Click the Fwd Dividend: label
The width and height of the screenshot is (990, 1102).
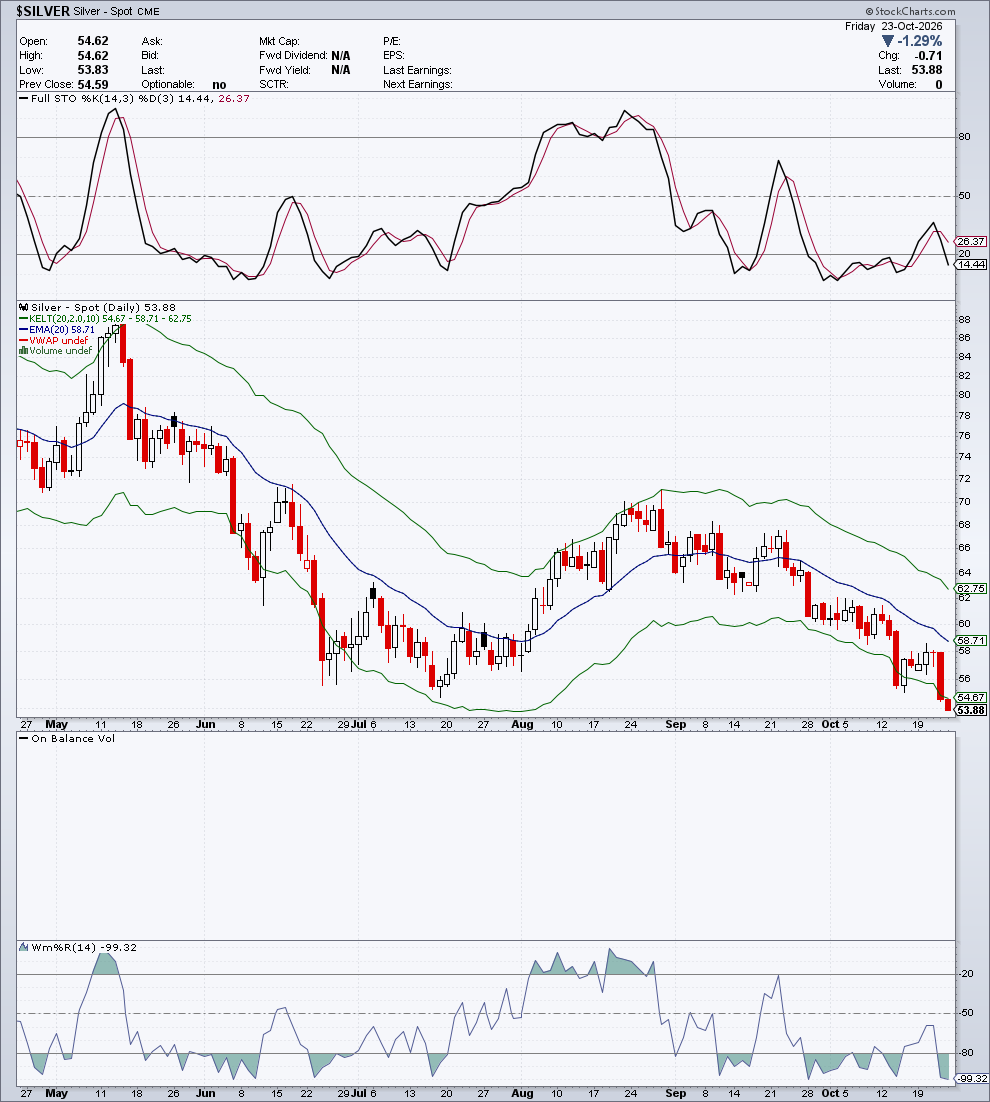pos(293,56)
